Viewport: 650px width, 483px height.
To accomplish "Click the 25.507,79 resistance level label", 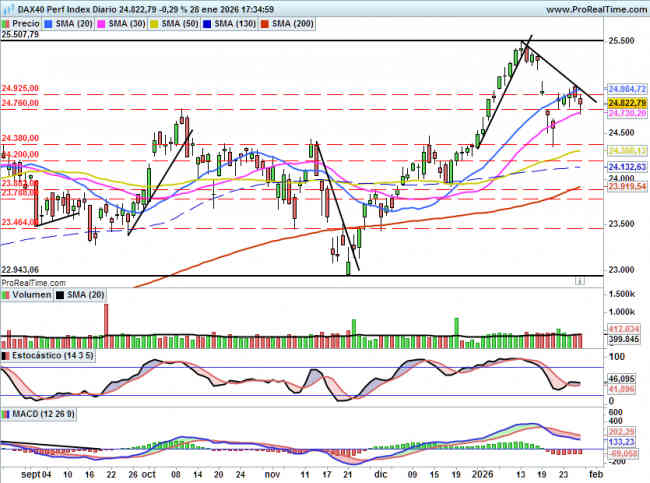I will (x=20, y=34).
